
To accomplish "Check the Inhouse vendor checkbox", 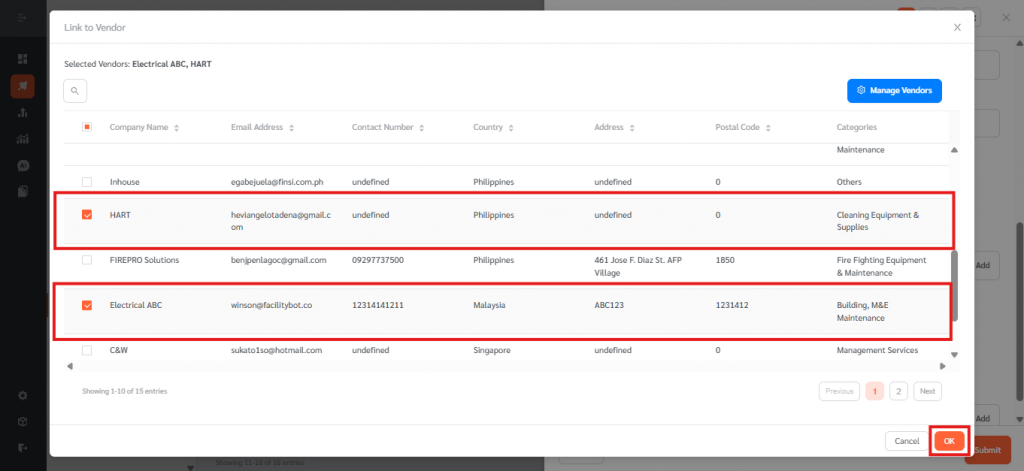I will [87, 182].
